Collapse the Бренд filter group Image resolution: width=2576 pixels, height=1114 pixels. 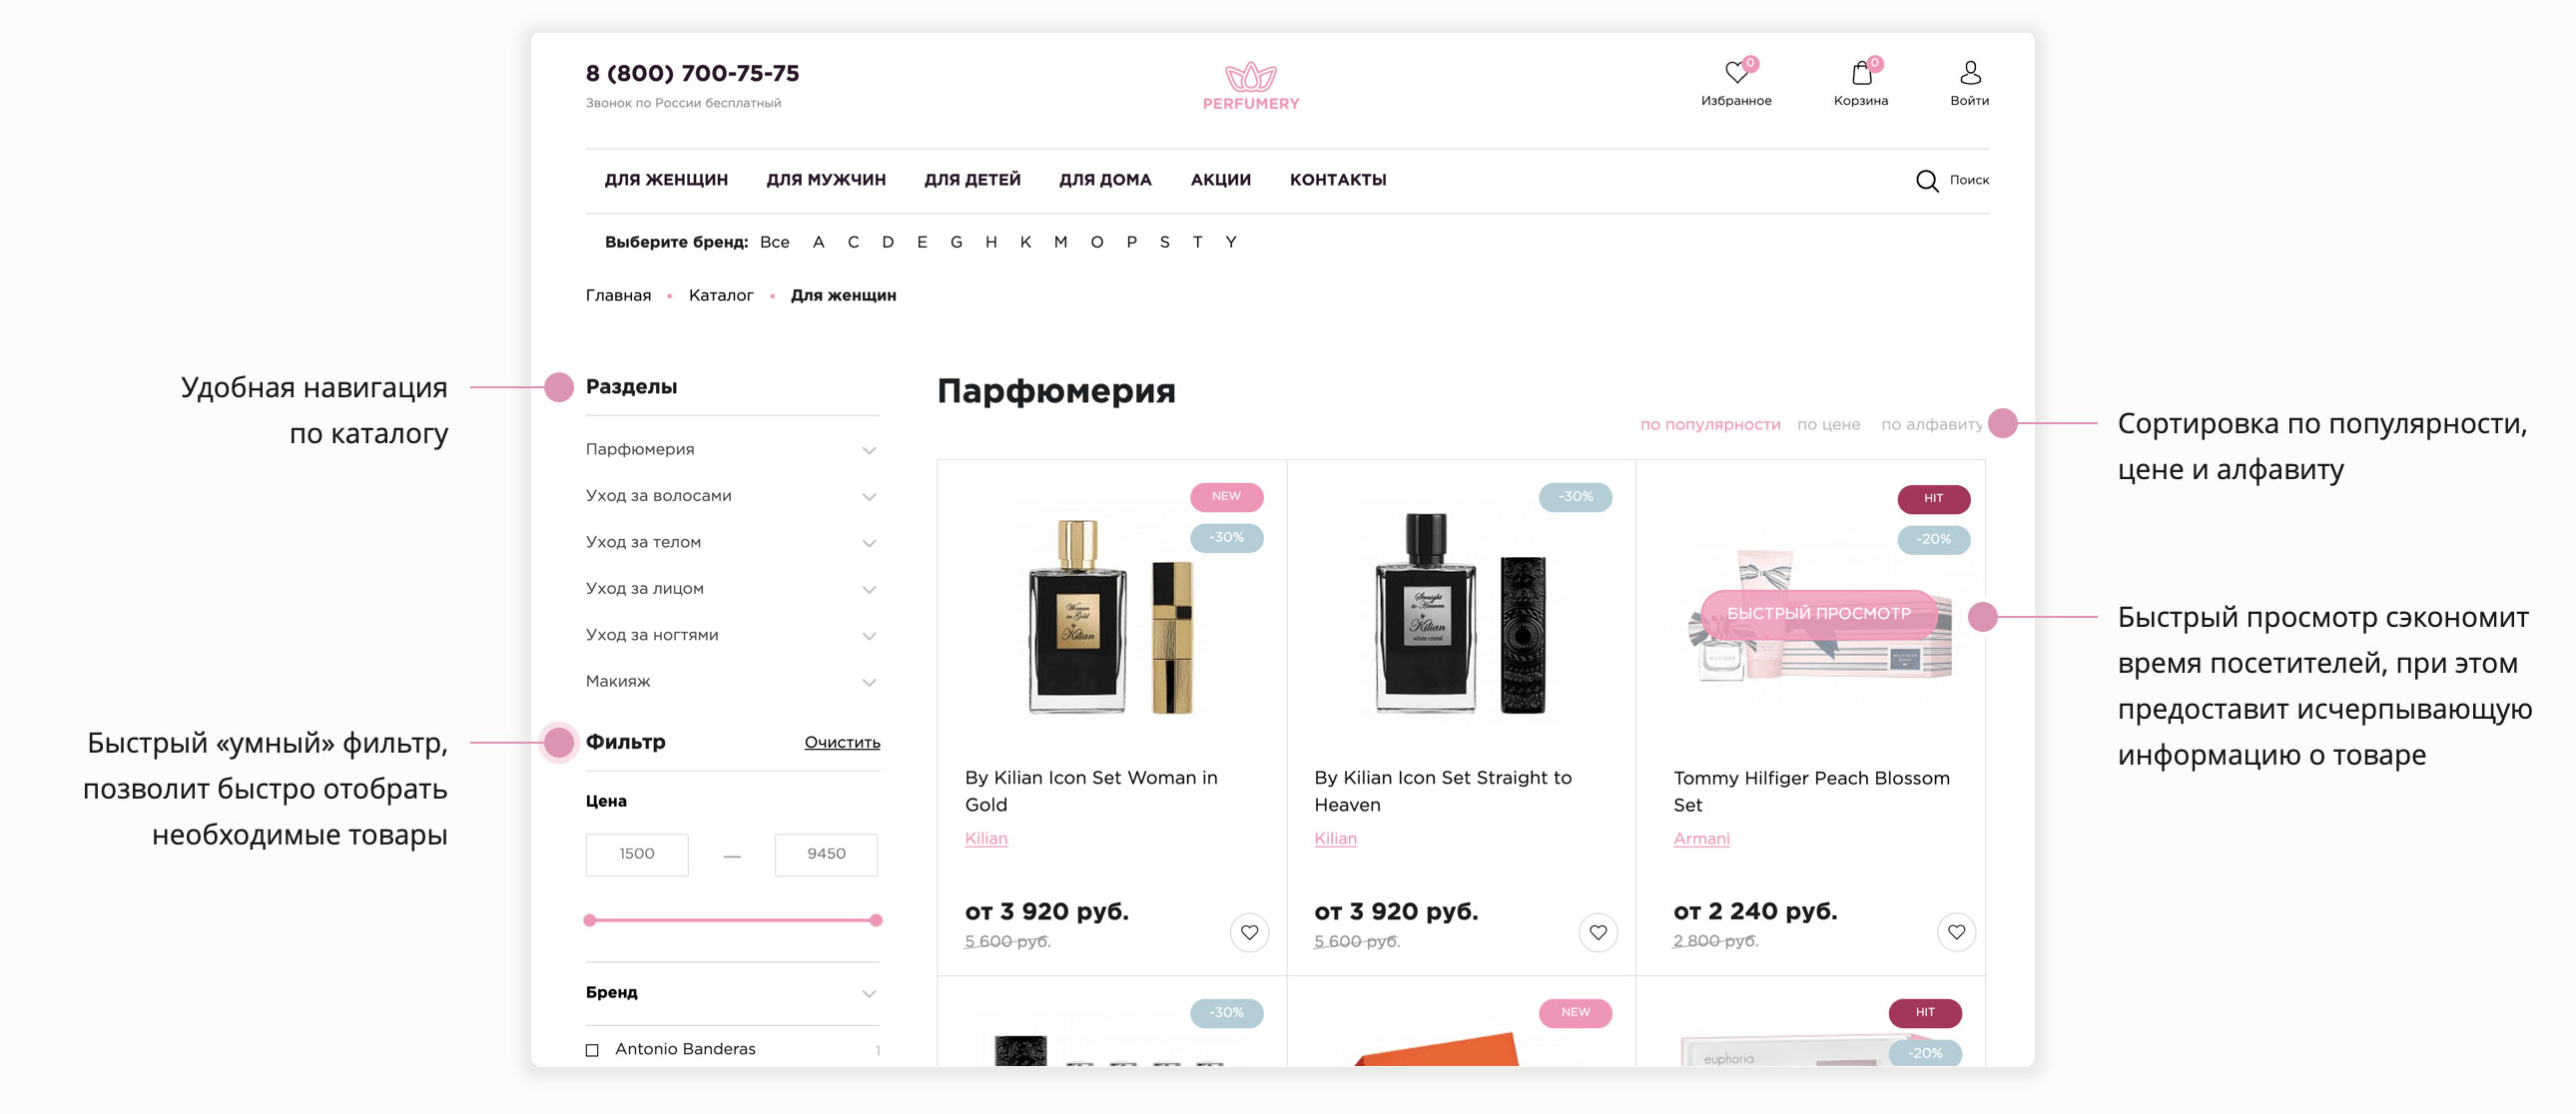(869, 993)
